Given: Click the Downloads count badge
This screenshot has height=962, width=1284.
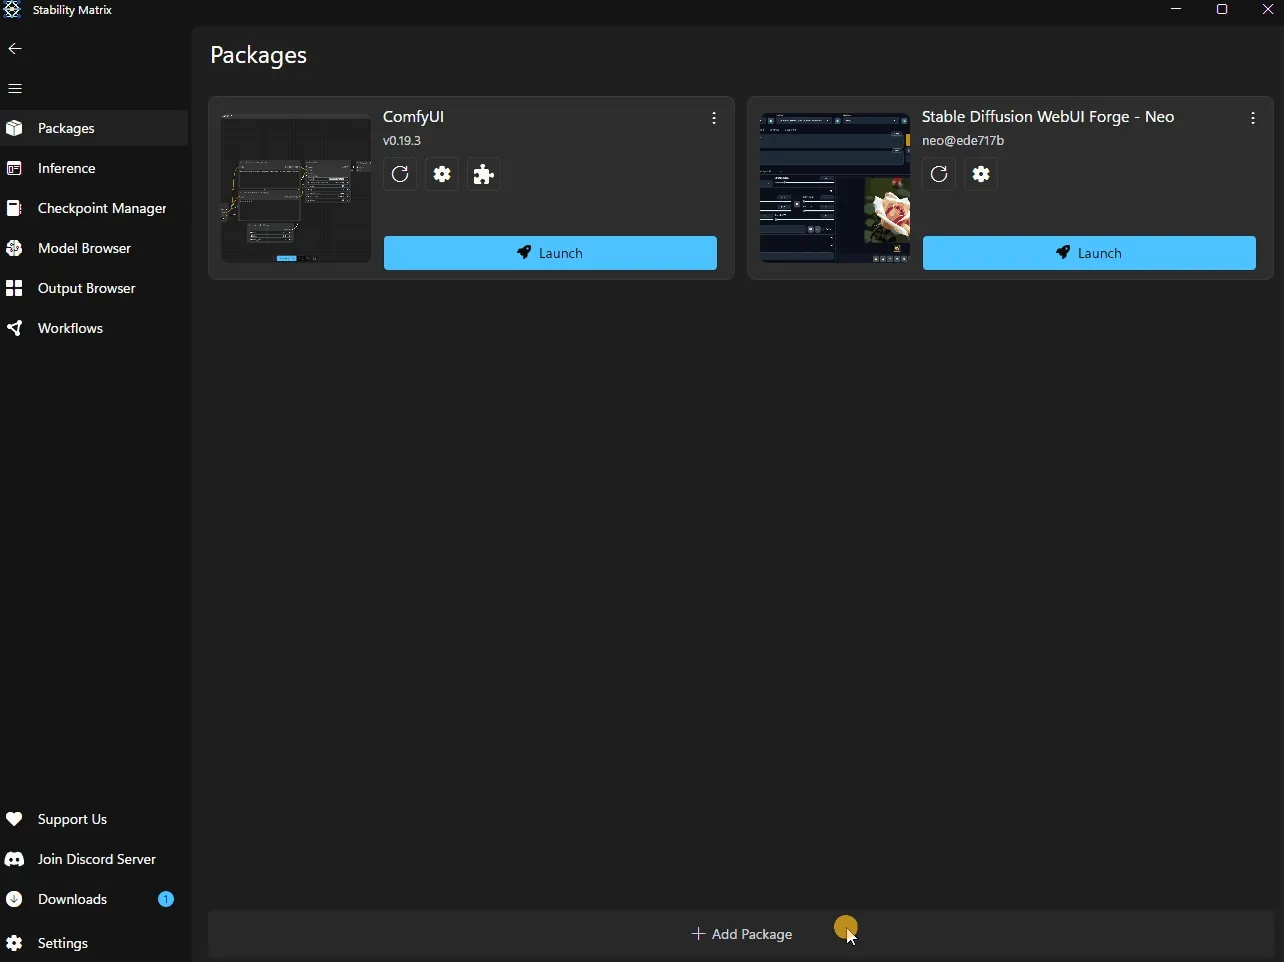Looking at the screenshot, I should [166, 900].
